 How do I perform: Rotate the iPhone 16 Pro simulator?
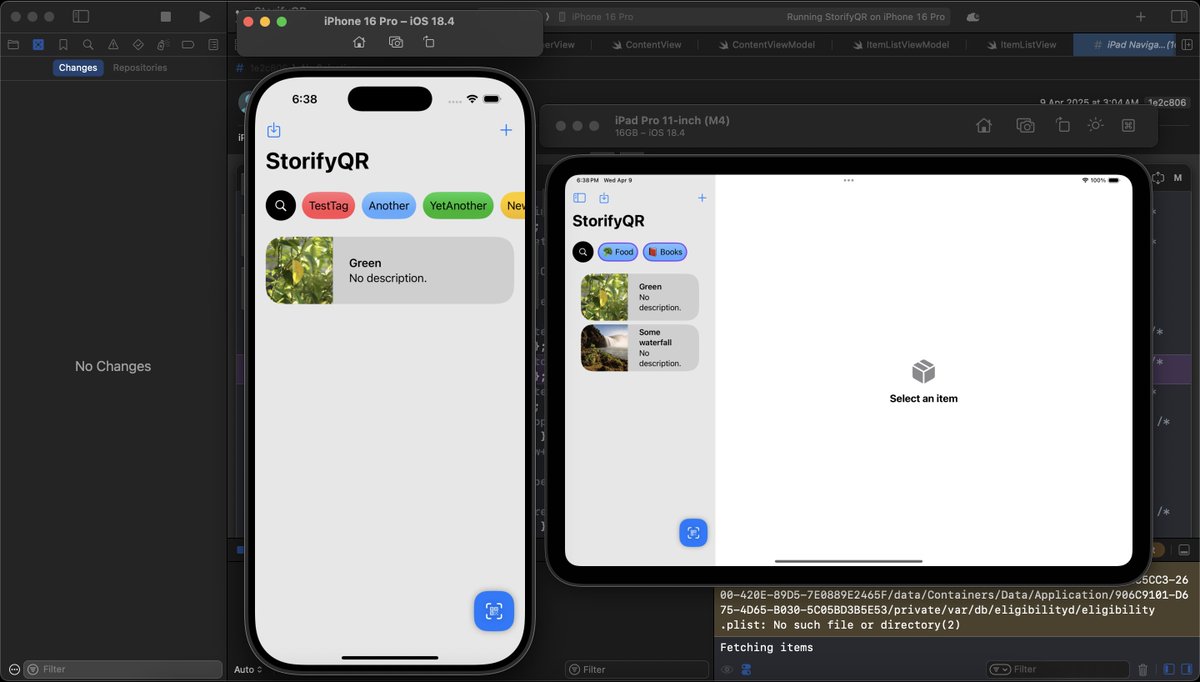point(429,42)
